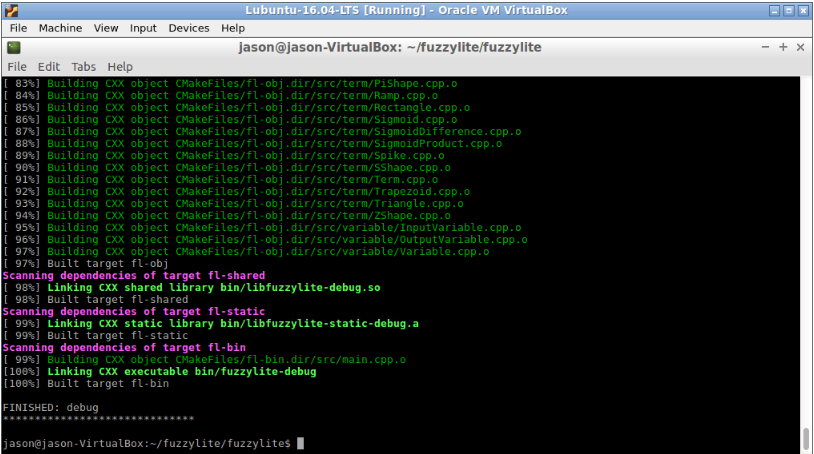Screen dimensions: 814x454
Task: Click the 'Linking CXX shared library' line
Action: tap(192, 287)
